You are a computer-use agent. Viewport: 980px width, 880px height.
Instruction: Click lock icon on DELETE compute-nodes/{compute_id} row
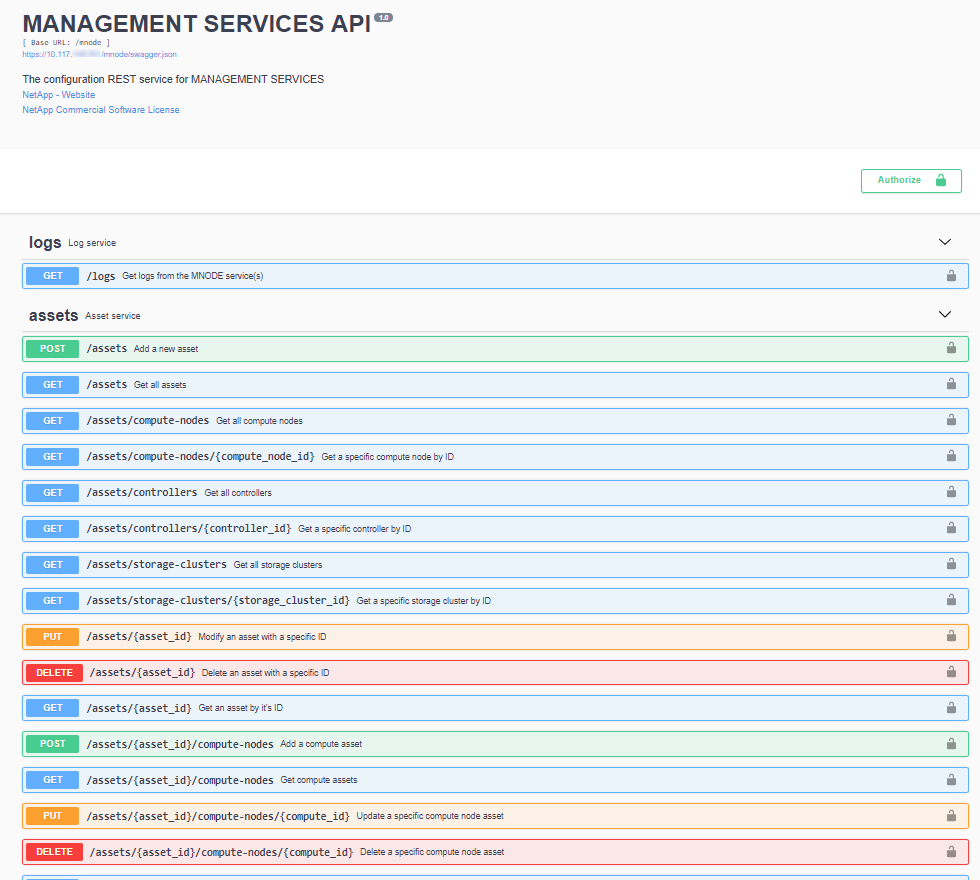tap(951, 852)
